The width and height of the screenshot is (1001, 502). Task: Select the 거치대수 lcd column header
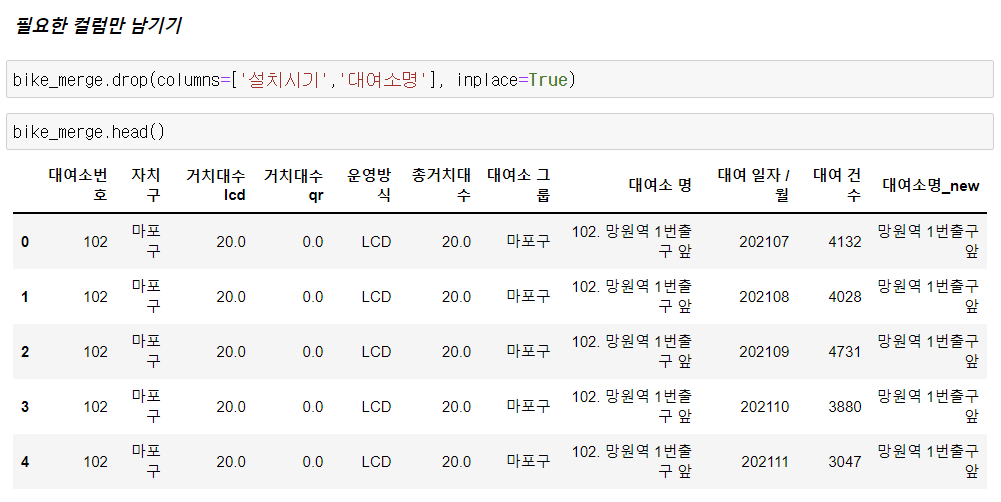click(x=215, y=185)
